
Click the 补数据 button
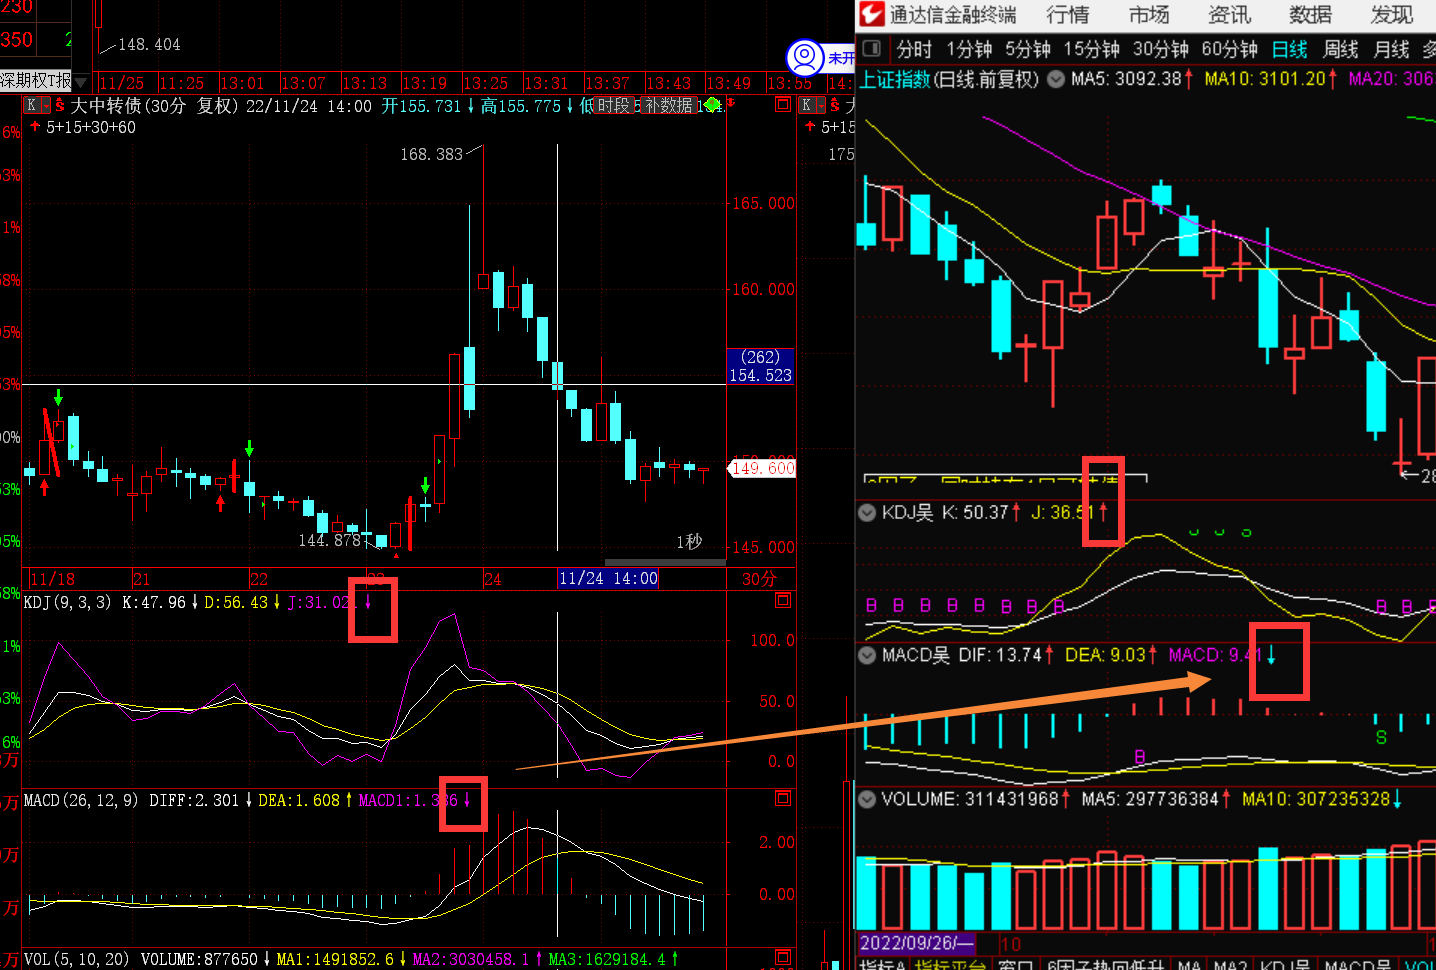point(669,105)
